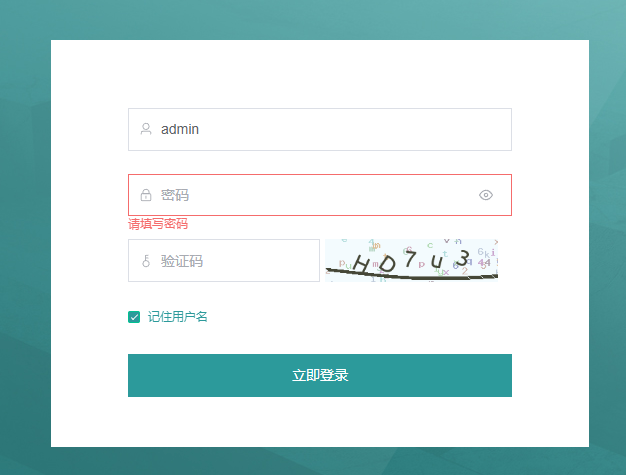Image resolution: width=626 pixels, height=475 pixels.
Task: Click letter u in the captcha image
Action: click(x=437, y=262)
